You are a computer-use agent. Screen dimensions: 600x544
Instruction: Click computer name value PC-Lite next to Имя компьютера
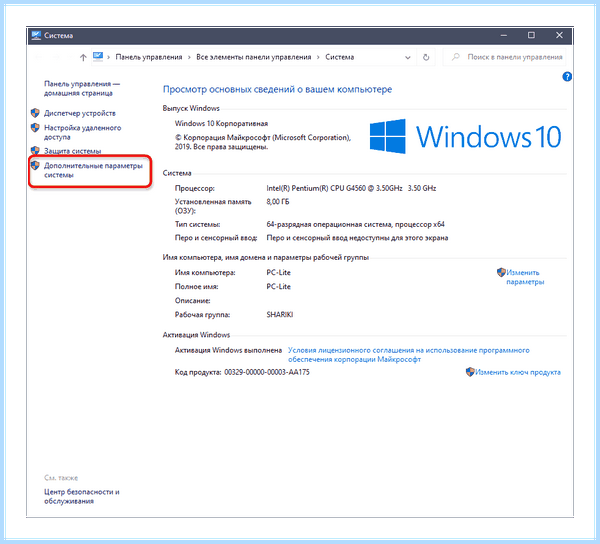point(279,273)
